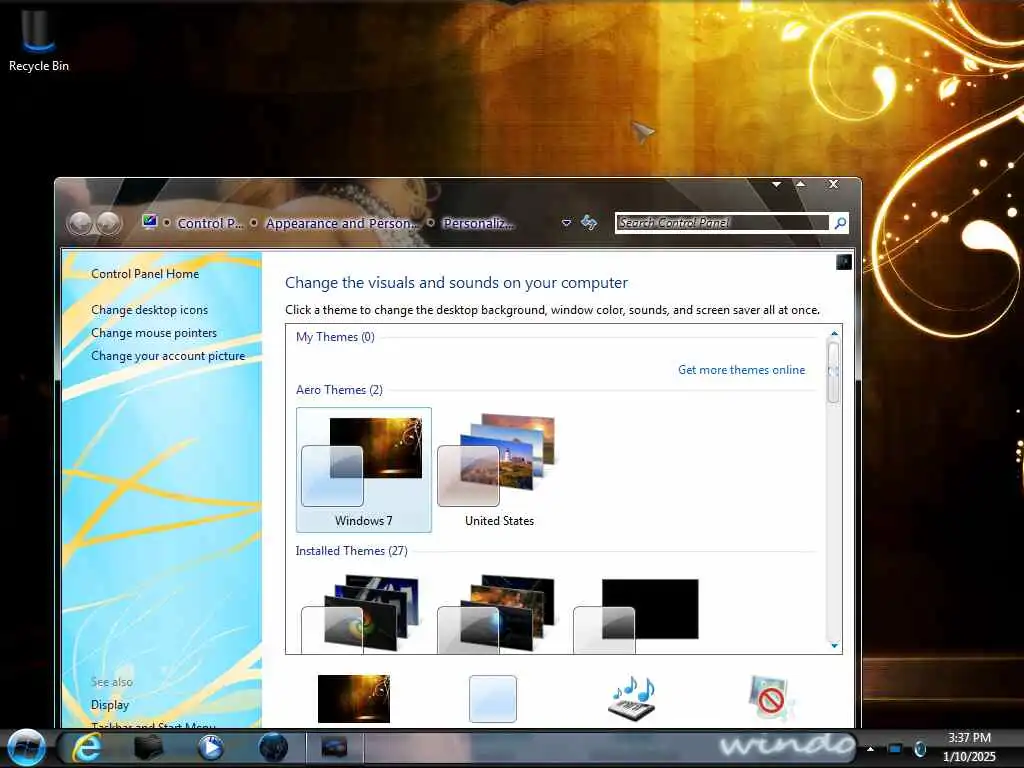Focus the Search Control Panel field
The image size is (1024, 768).
pyautogui.click(x=723, y=223)
